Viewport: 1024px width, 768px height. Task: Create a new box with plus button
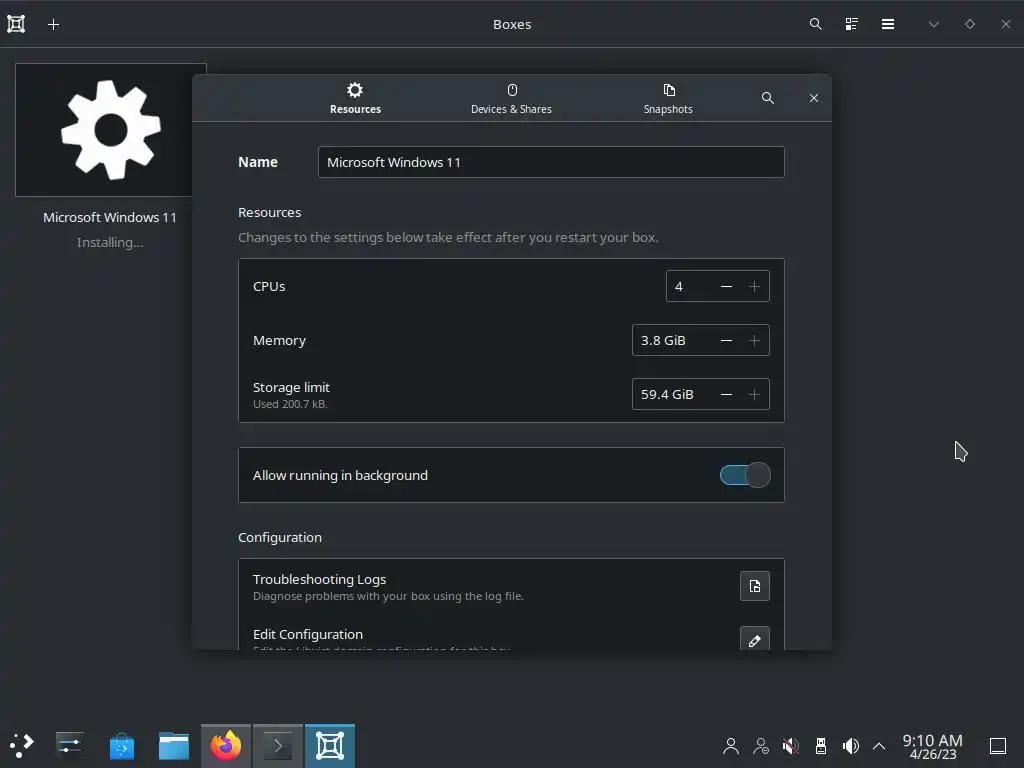[54, 24]
